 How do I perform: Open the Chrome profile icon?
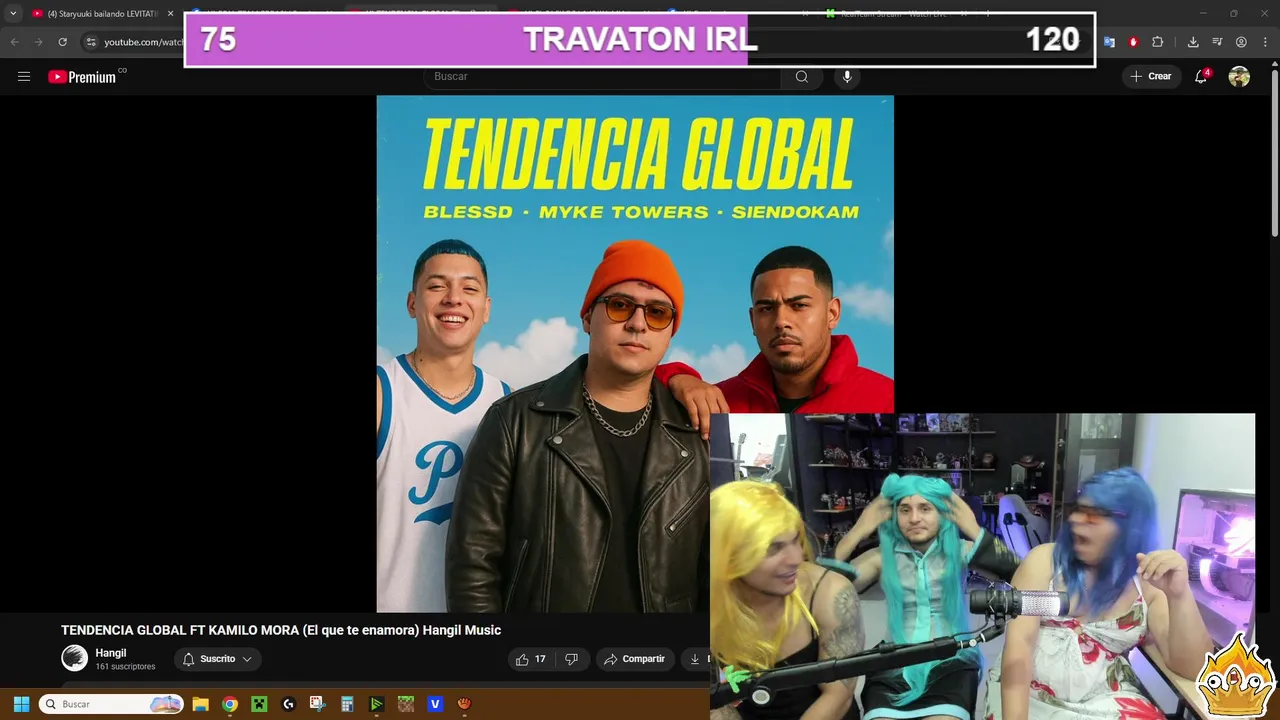tap(1241, 42)
